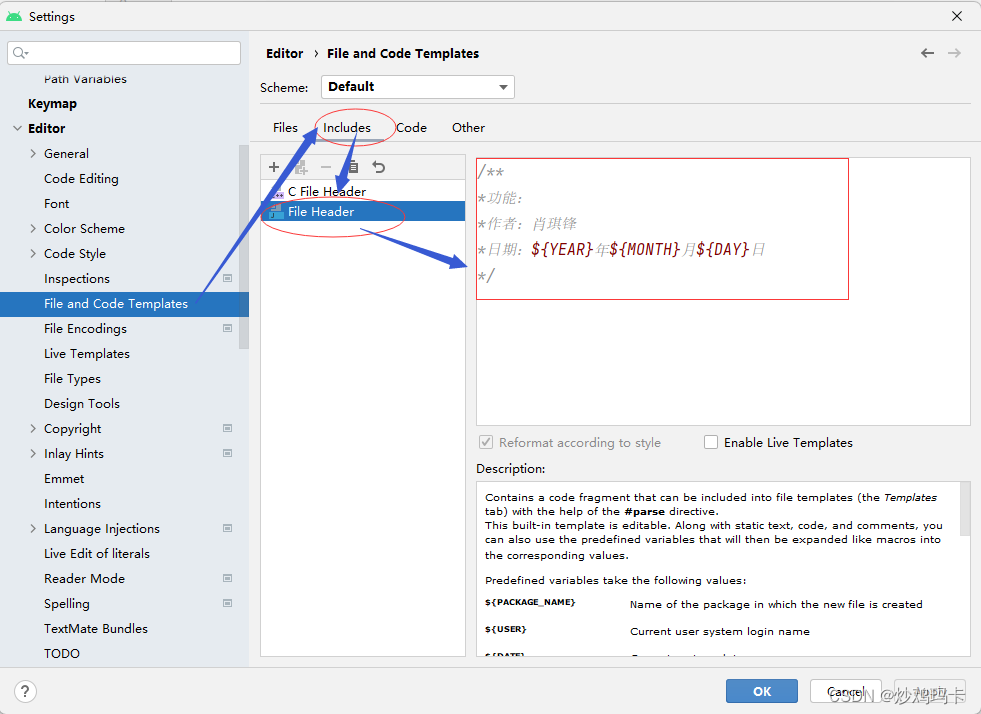Open Keymap settings
The width and height of the screenshot is (981, 714).
tap(53, 104)
